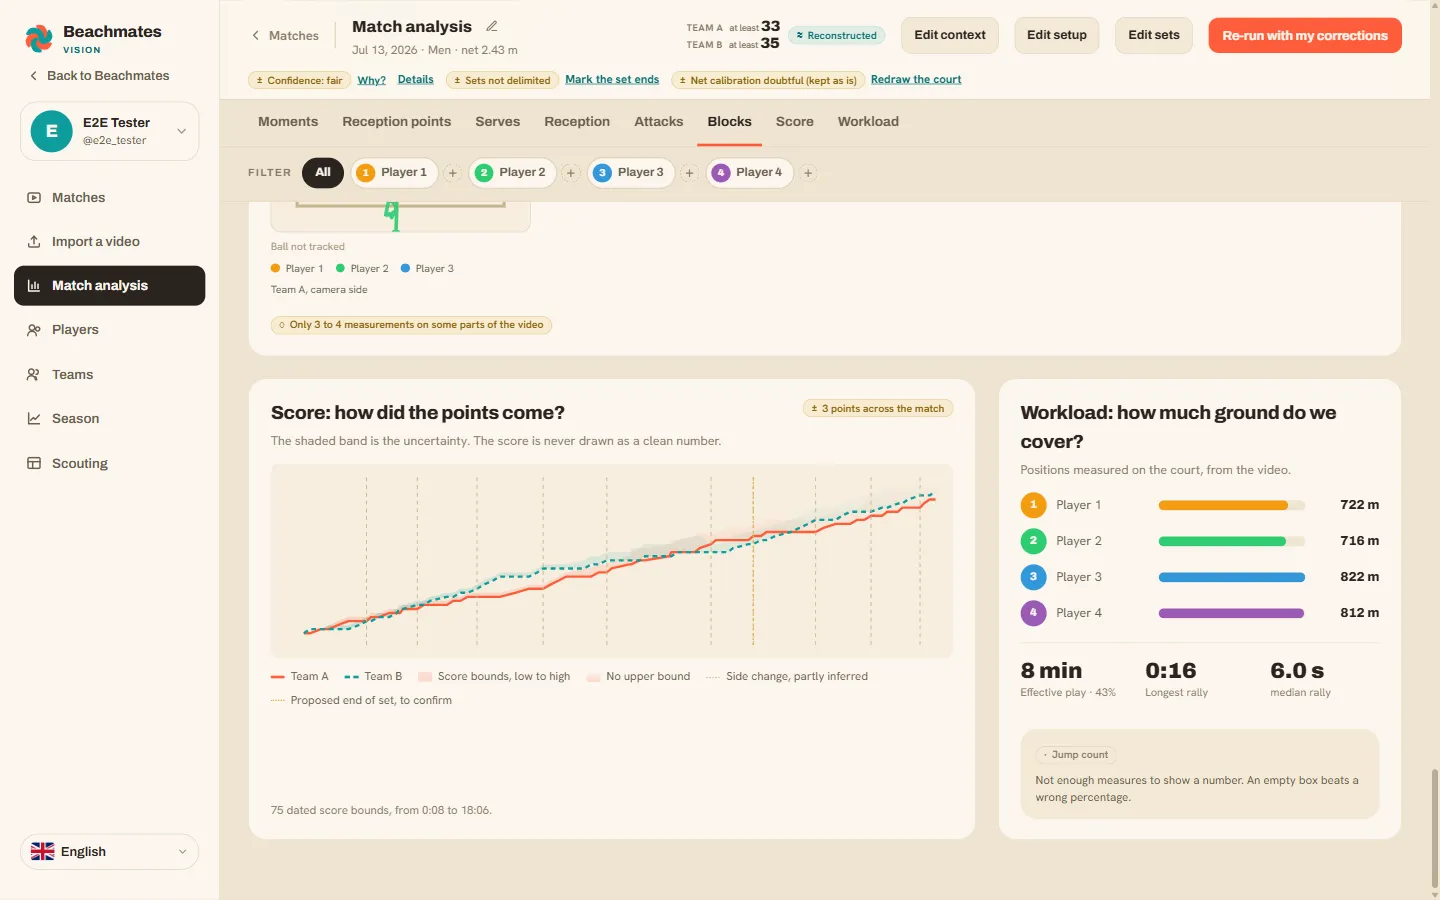
Task: Click the Scouting layout icon
Action: pos(34,464)
